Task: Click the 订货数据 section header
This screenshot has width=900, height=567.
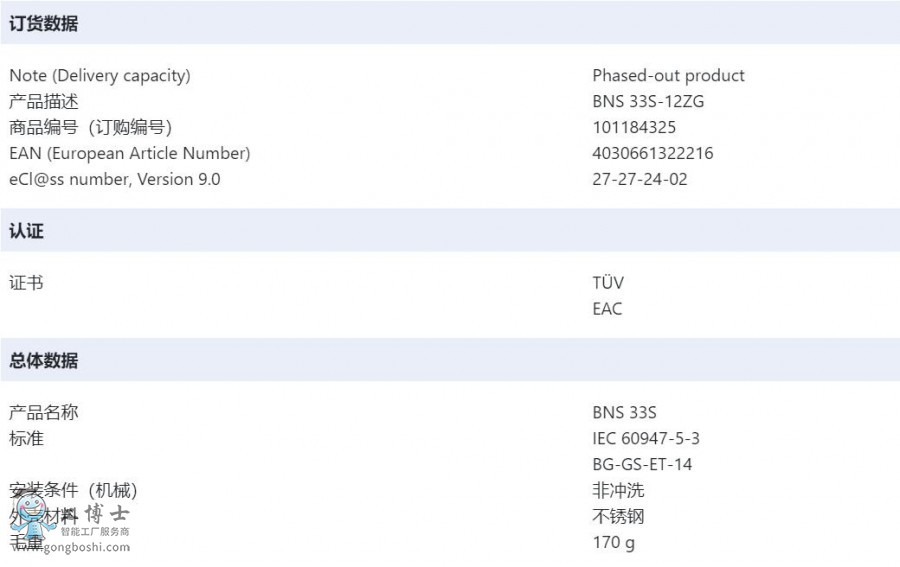Action: [x=450, y=23]
